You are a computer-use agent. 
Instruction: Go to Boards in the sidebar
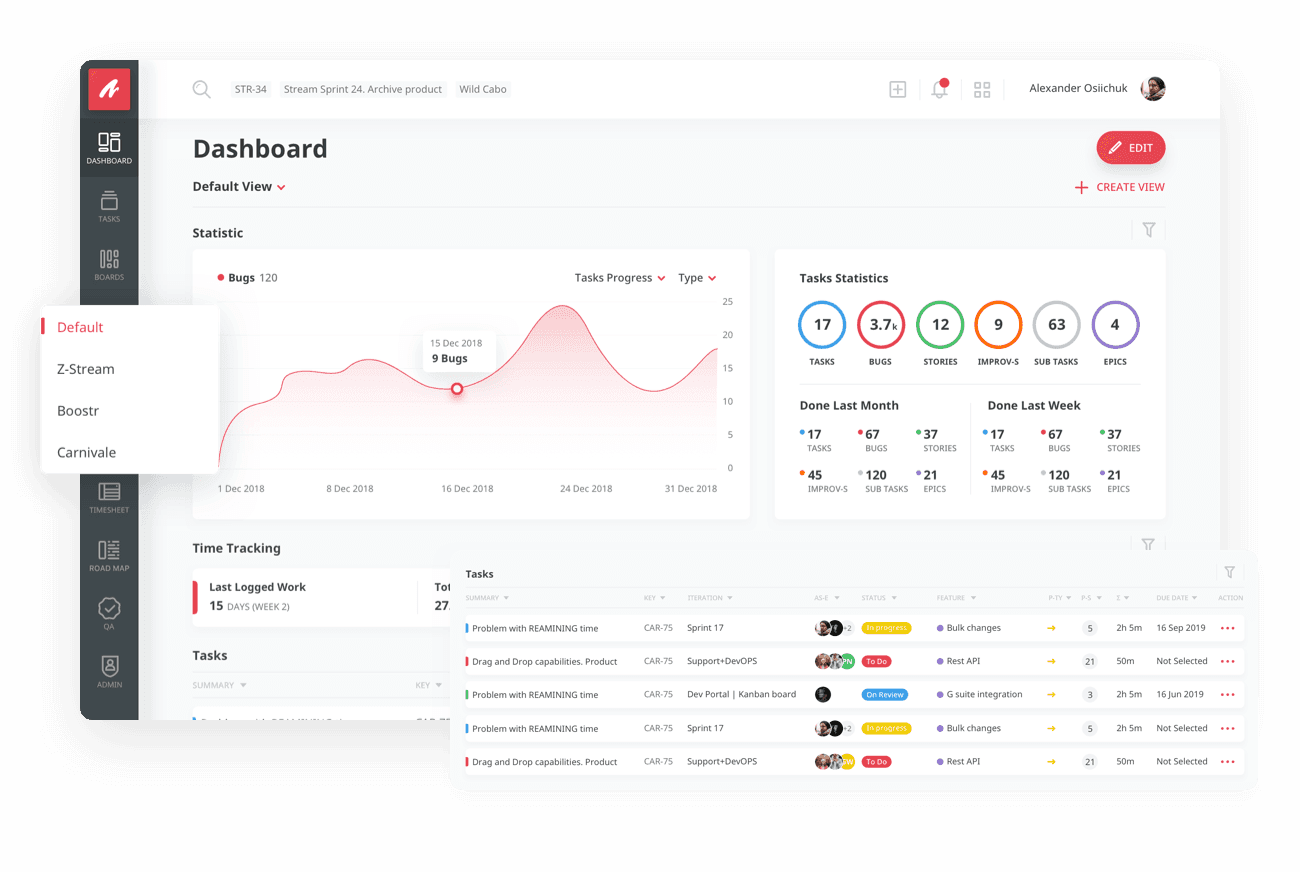(109, 264)
